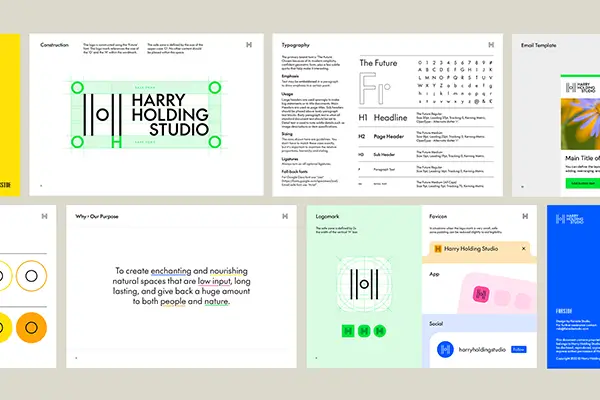Viewport: 600px width, 400px height.
Task: Click the Favicon heading
Action: coord(438,216)
